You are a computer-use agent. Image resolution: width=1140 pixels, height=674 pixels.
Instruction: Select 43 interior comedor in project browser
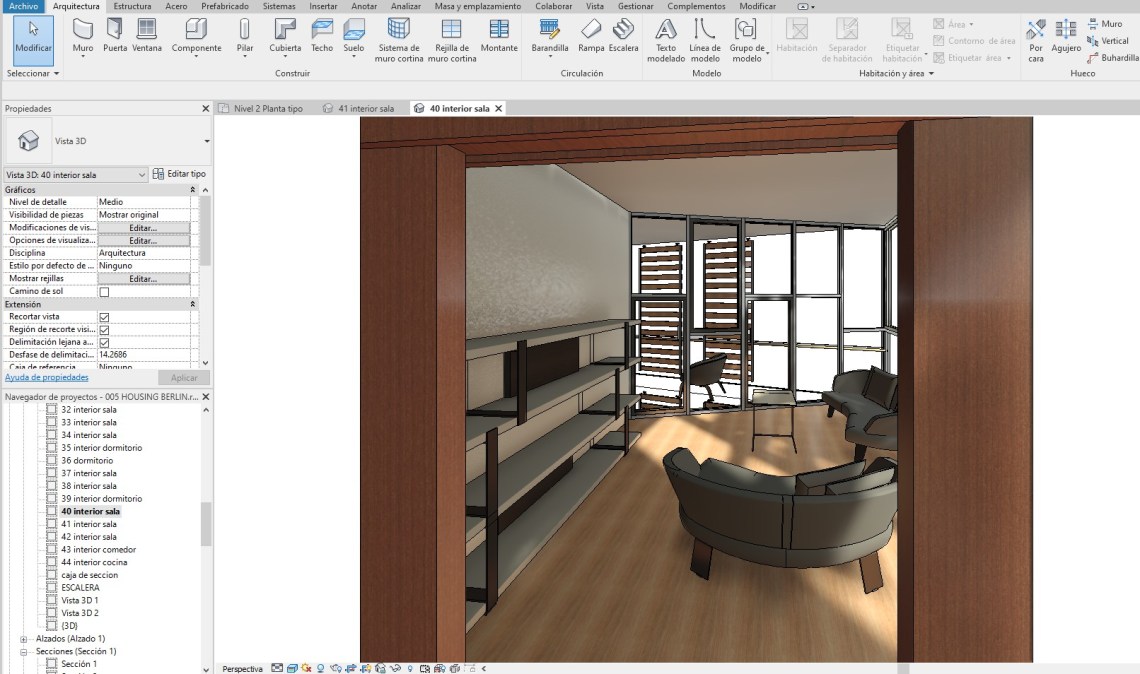coord(98,549)
